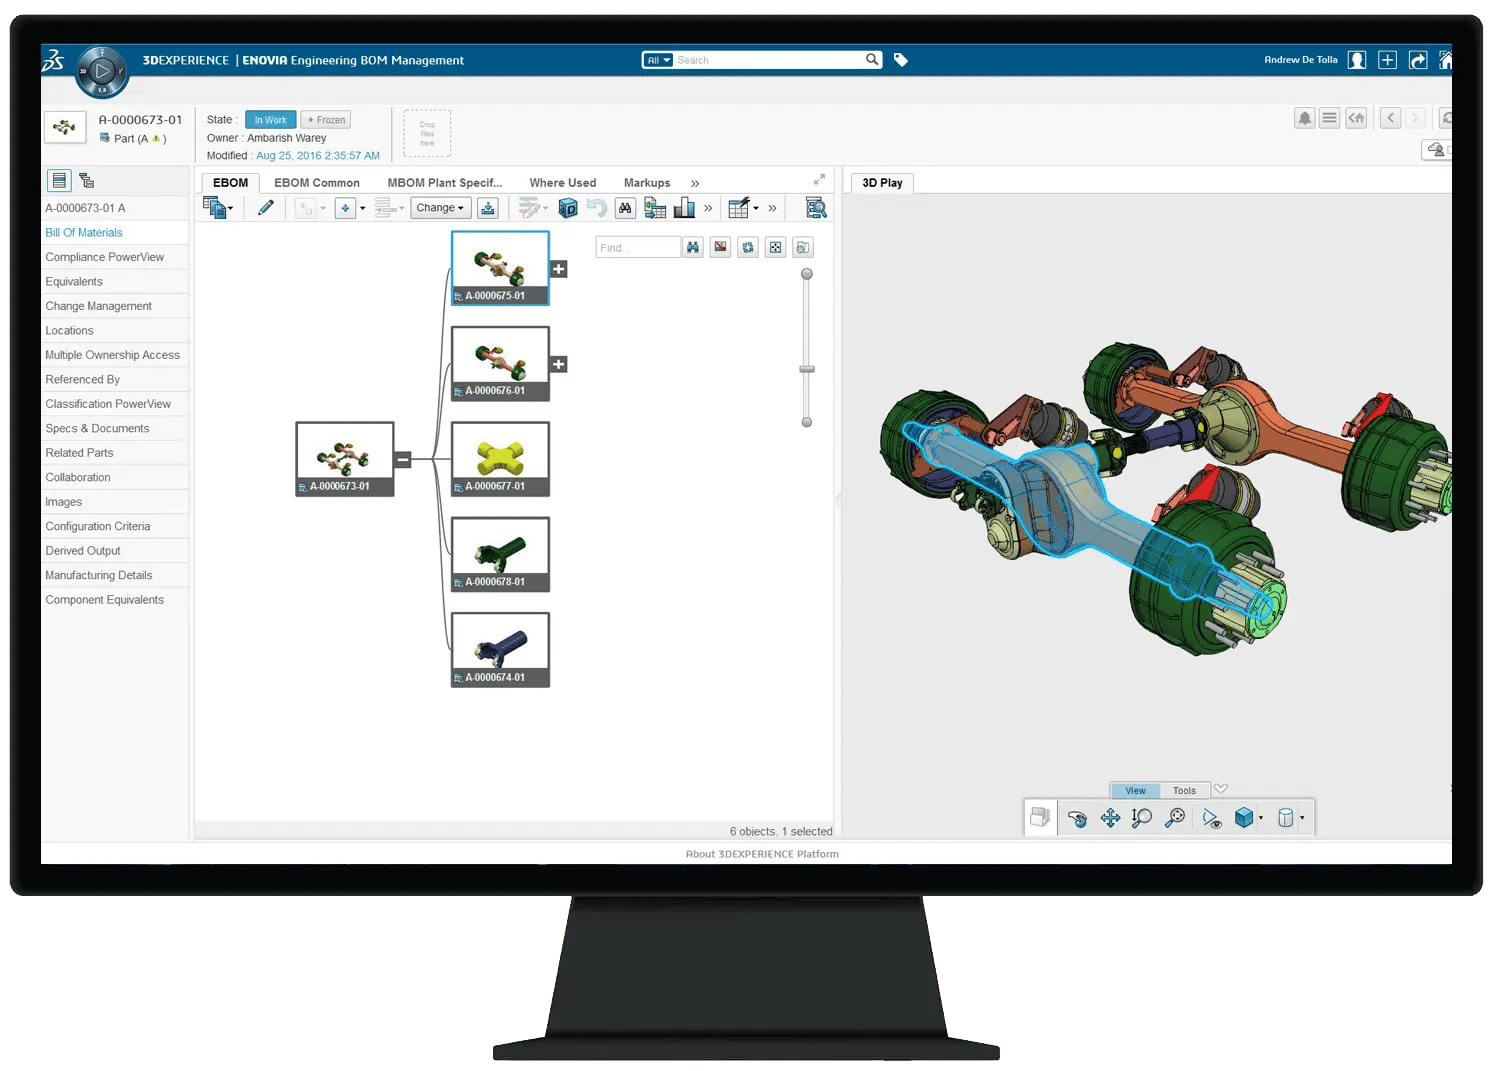Image resolution: width=1500 pixels, height=1071 pixels.
Task: Click the Frozen state button
Action: pyautogui.click(x=326, y=120)
